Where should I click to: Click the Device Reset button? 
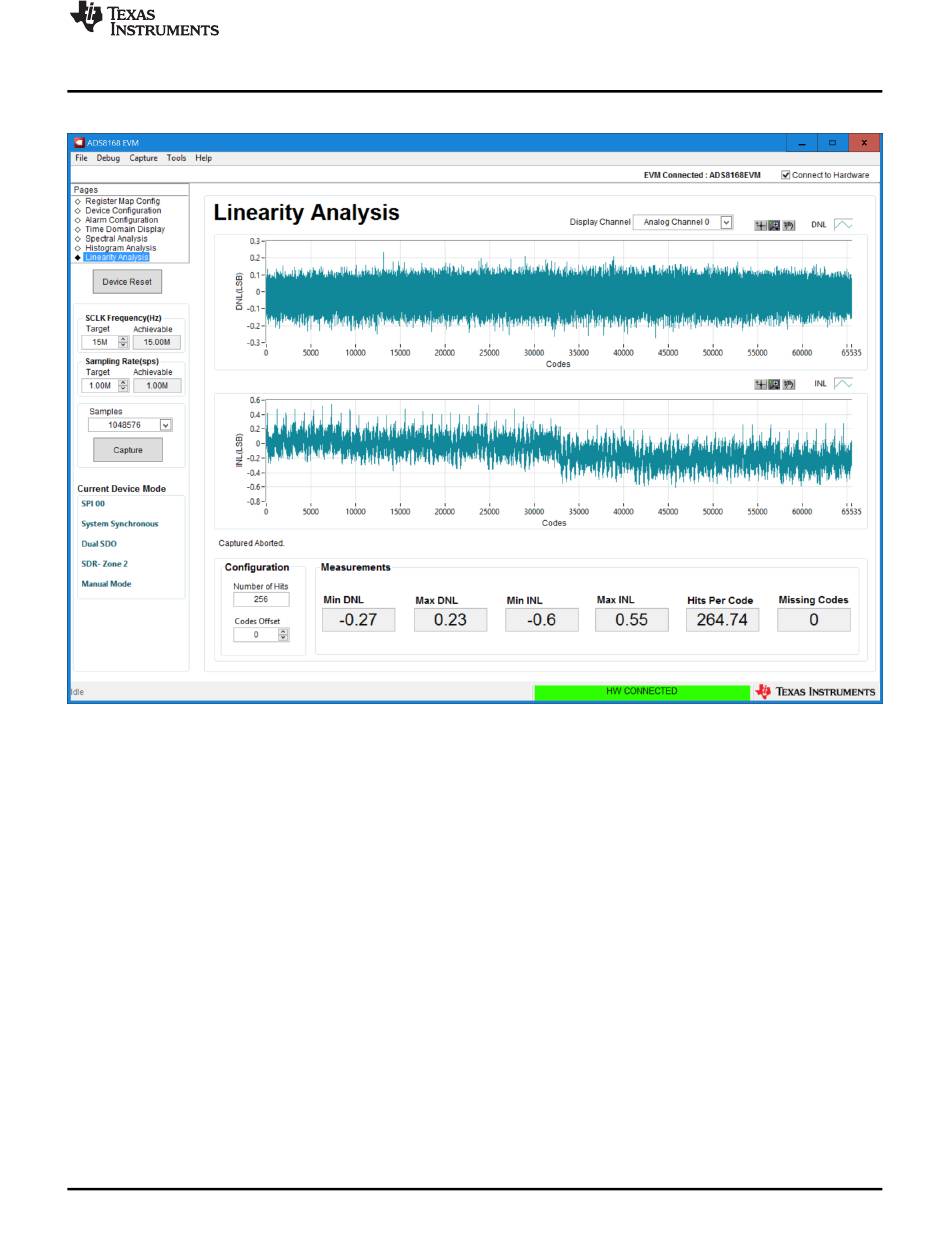127,282
